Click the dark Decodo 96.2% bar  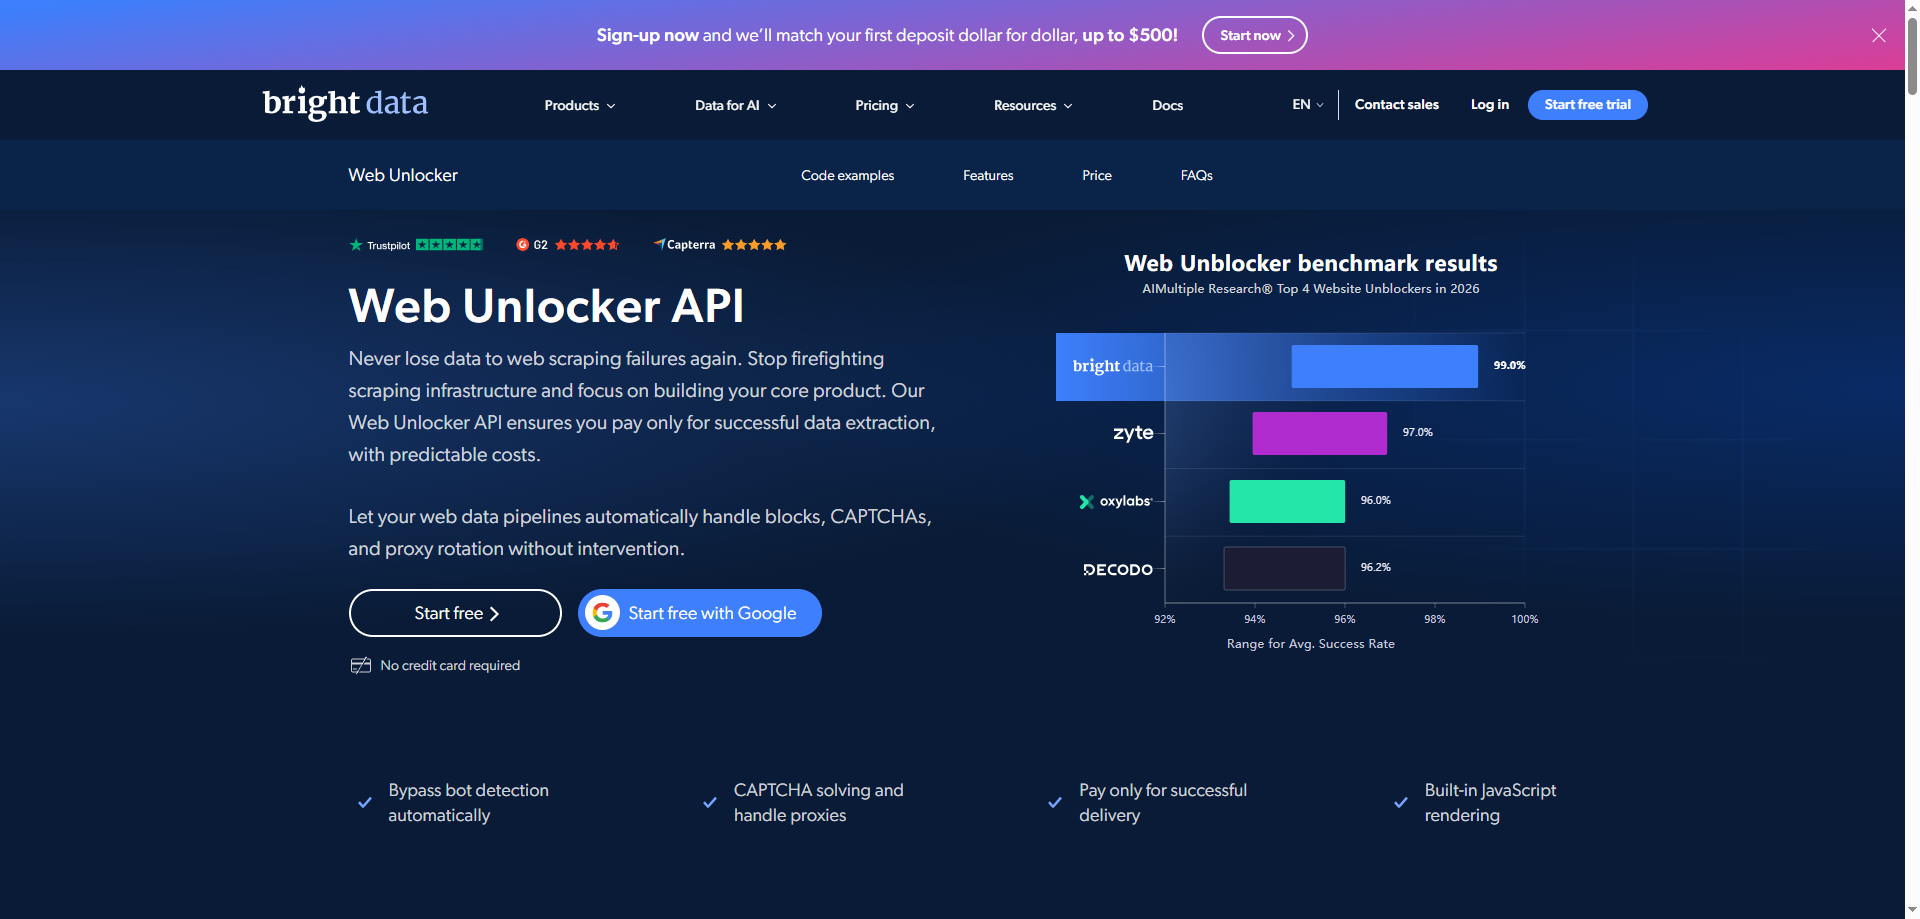click(x=1285, y=568)
